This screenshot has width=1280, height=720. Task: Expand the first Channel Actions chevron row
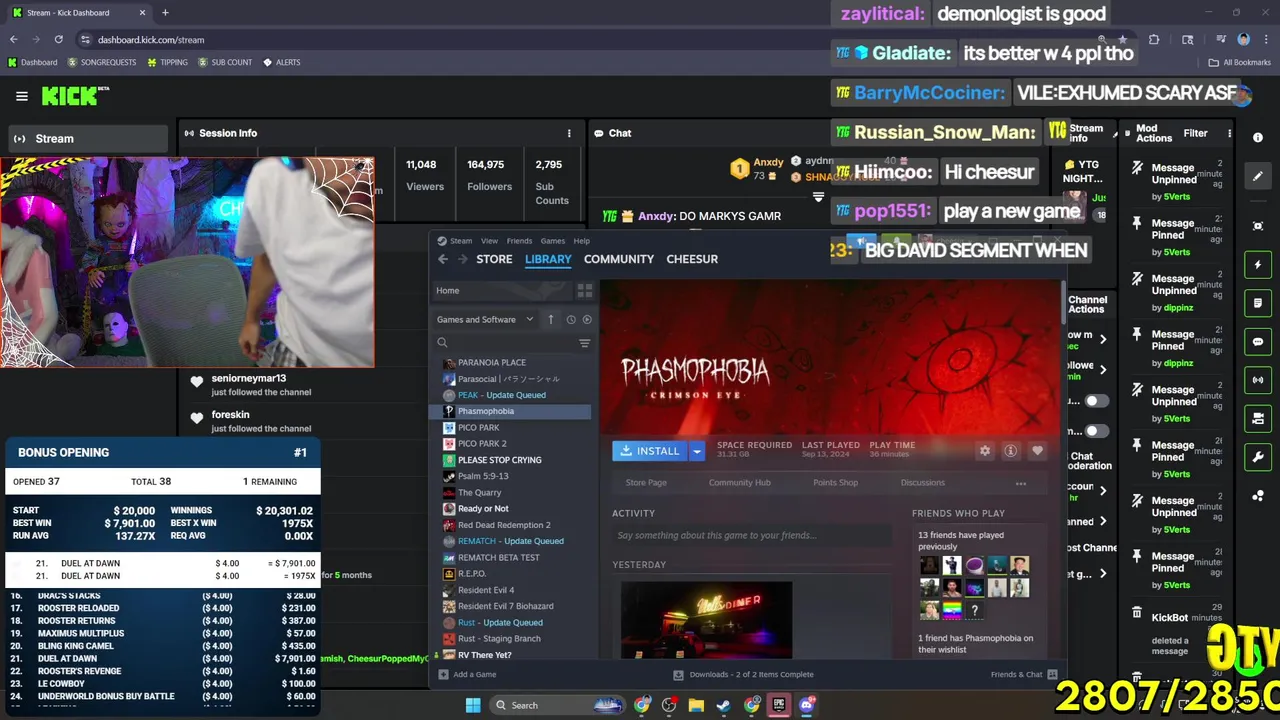(1103, 340)
